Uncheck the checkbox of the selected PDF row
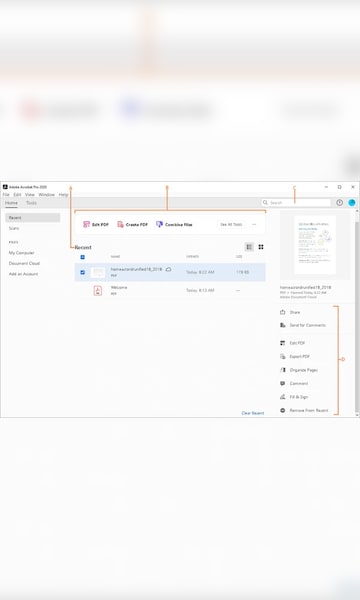 [x=82, y=272]
